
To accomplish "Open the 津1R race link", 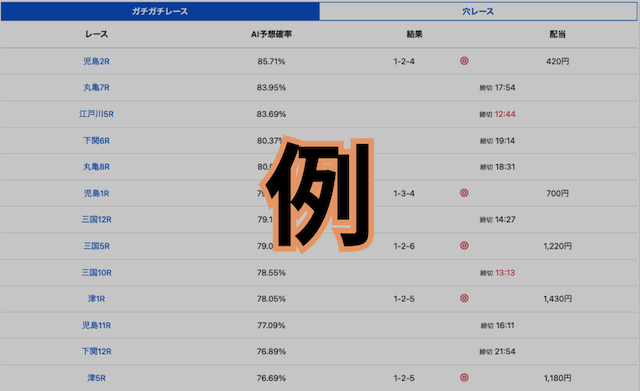I will point(96,299).
